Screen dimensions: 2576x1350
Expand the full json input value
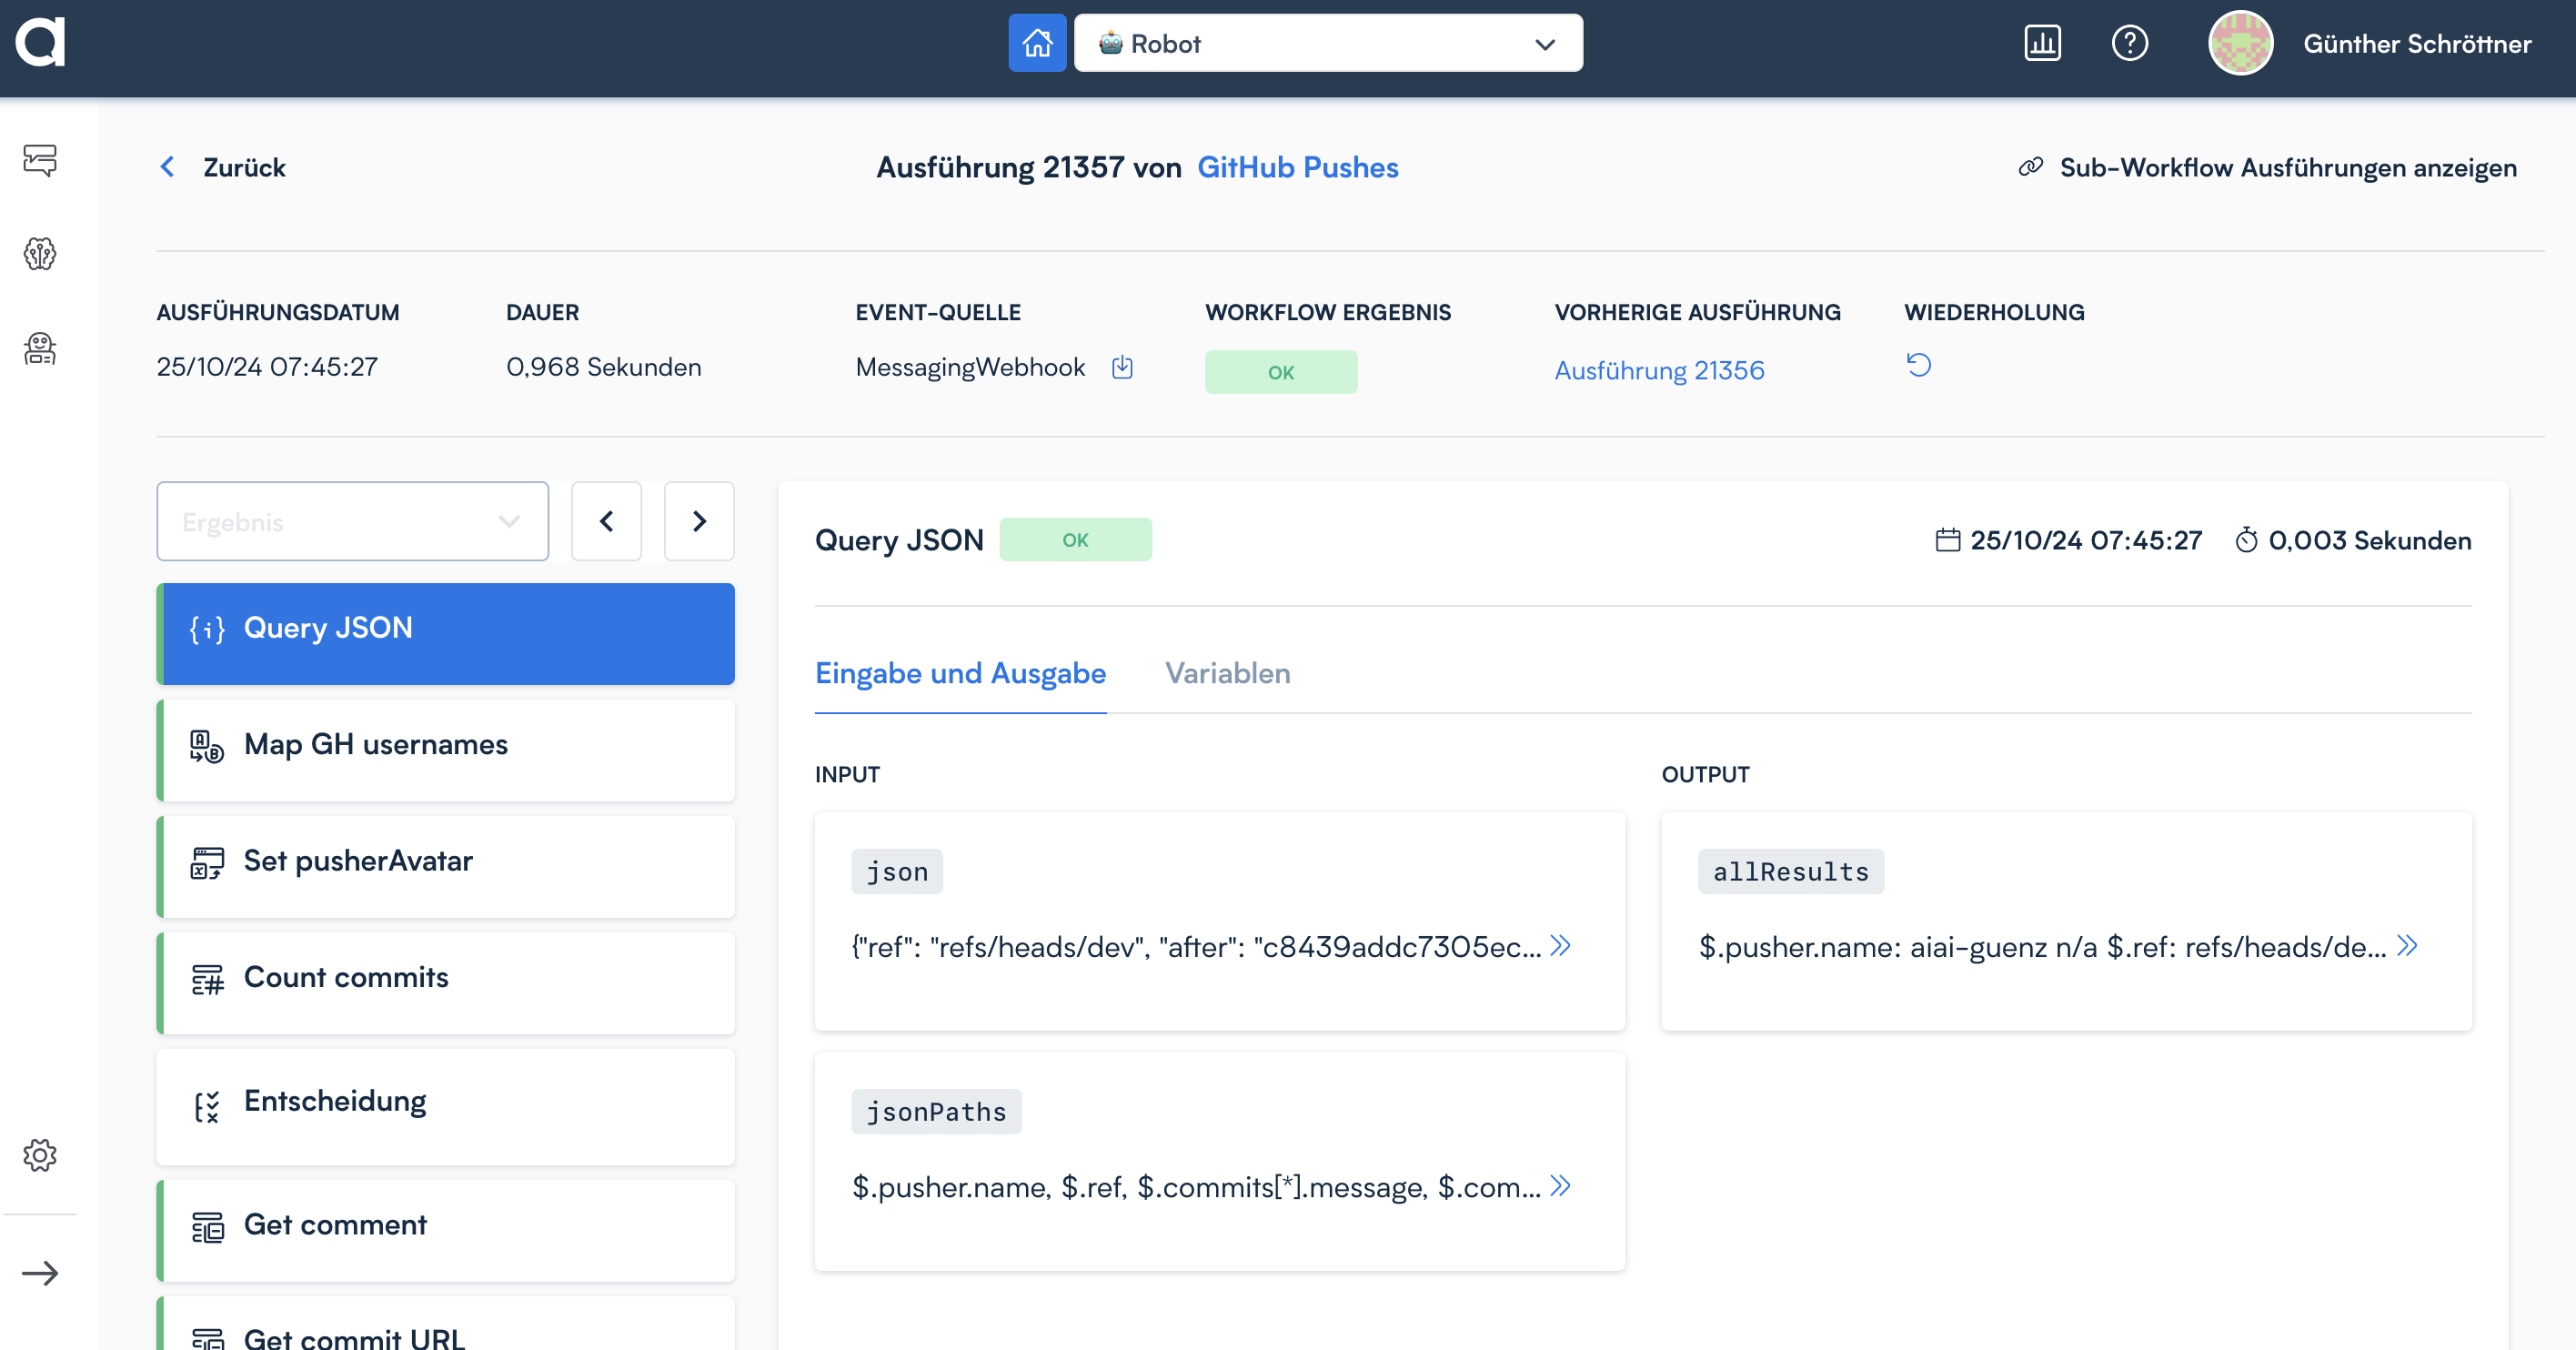(1560, 945)
